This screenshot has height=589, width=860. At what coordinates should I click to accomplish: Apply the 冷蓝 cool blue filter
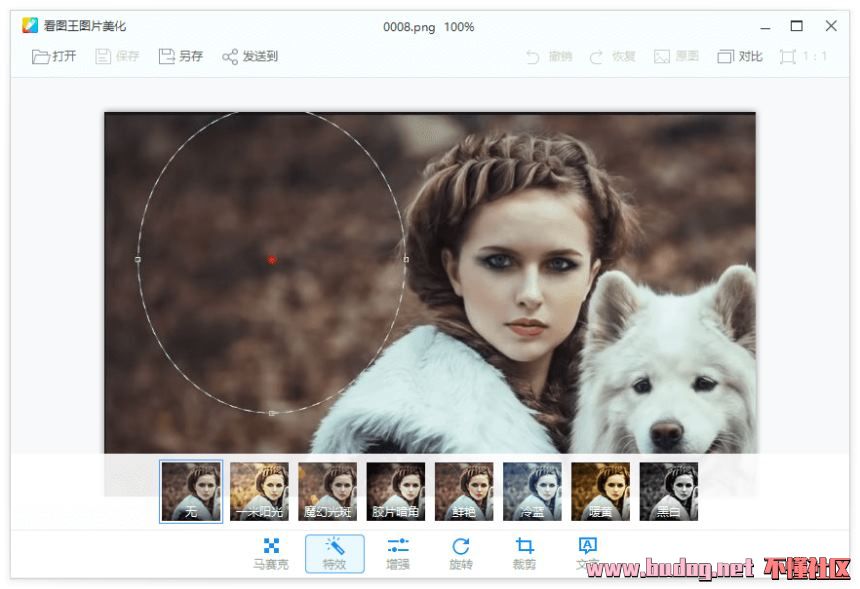(x=532, y=491)
